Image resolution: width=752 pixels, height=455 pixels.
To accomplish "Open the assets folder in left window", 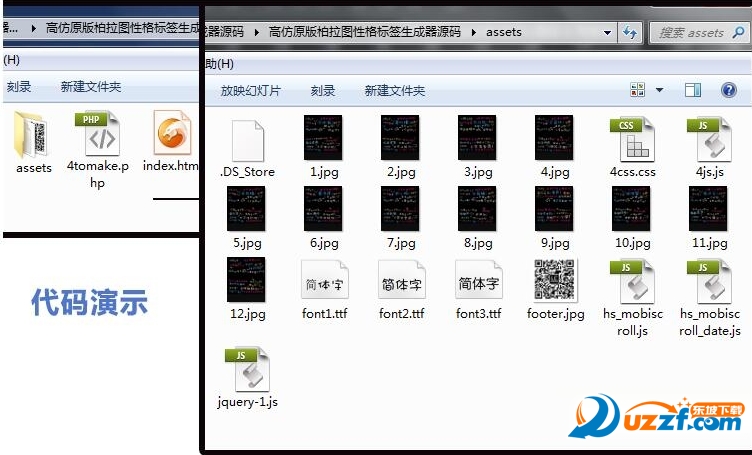I will point(34,136).
